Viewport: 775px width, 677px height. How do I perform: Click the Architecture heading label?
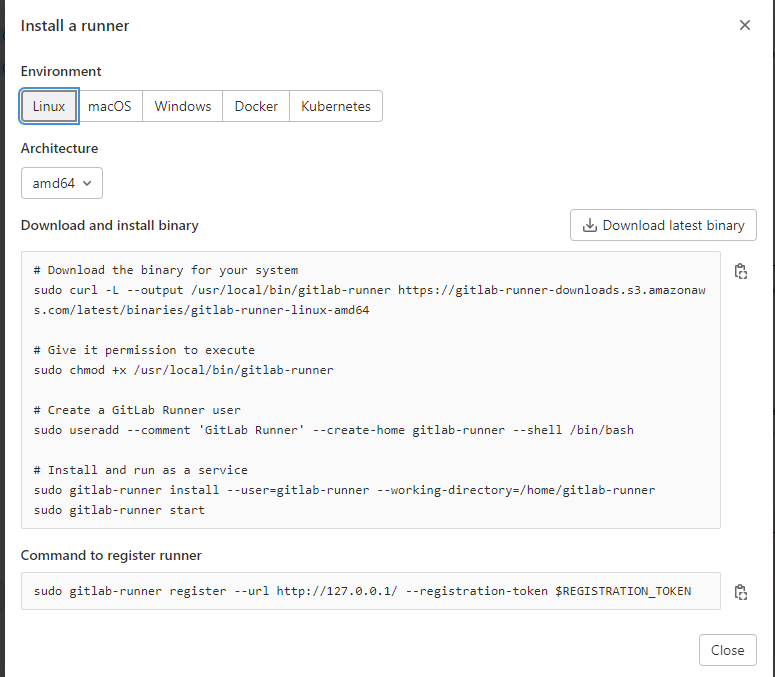[x=59, y=148]
